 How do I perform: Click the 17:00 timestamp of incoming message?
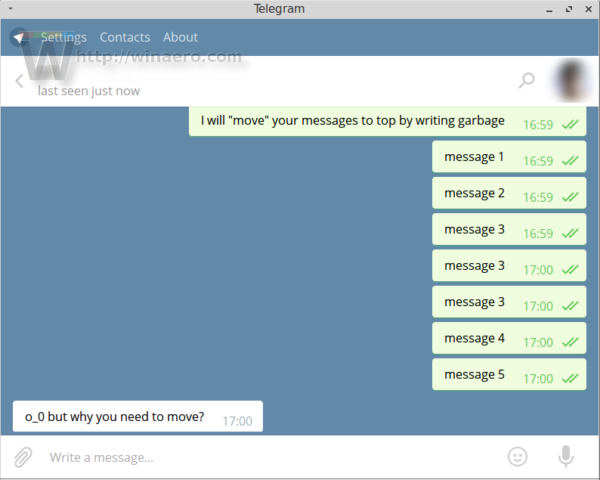point(237,421)
